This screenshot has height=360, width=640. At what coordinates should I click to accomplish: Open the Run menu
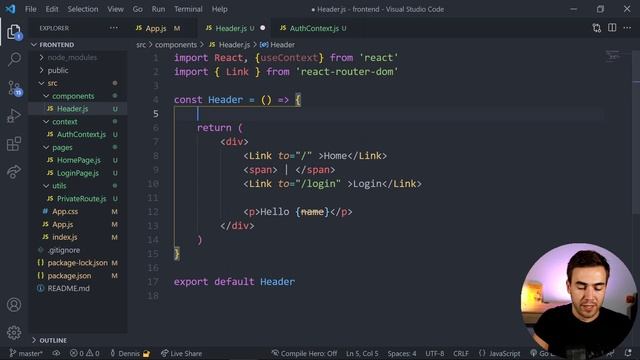tap(158, 9)
